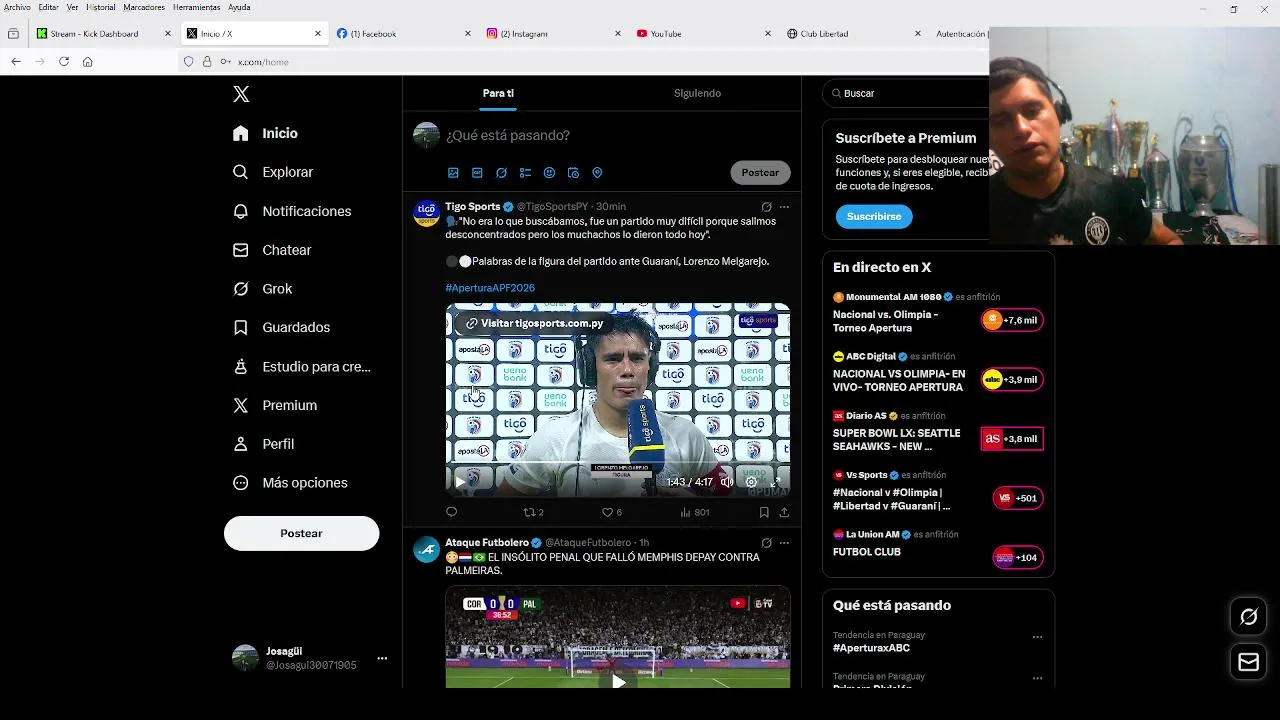
Task: Switch to the Para ti tab
Action: pyautogui.click(x=498, y=93)
